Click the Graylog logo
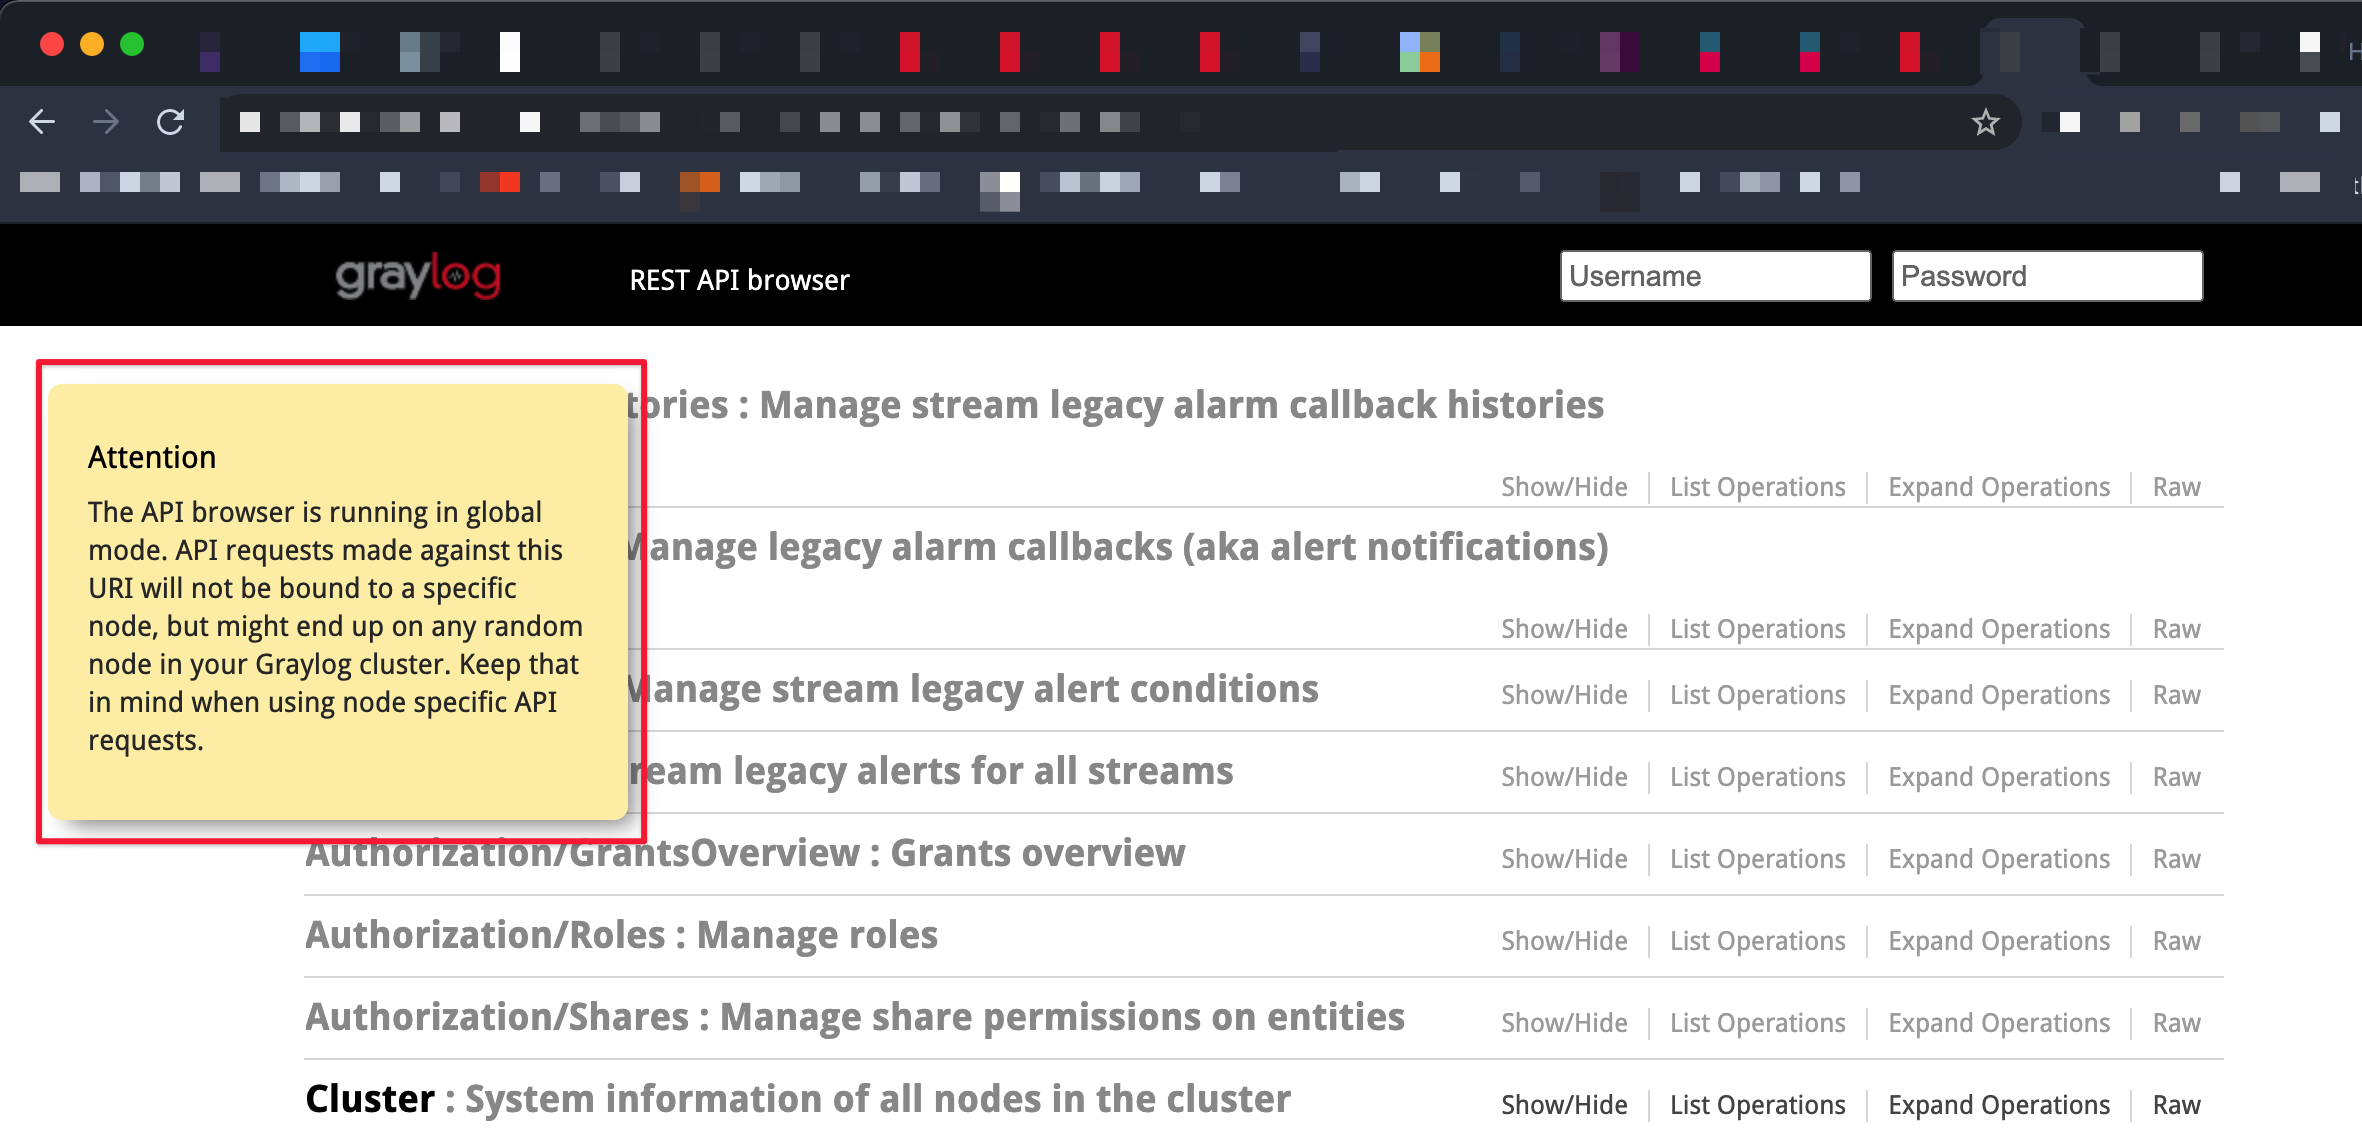 click(418, 277)
